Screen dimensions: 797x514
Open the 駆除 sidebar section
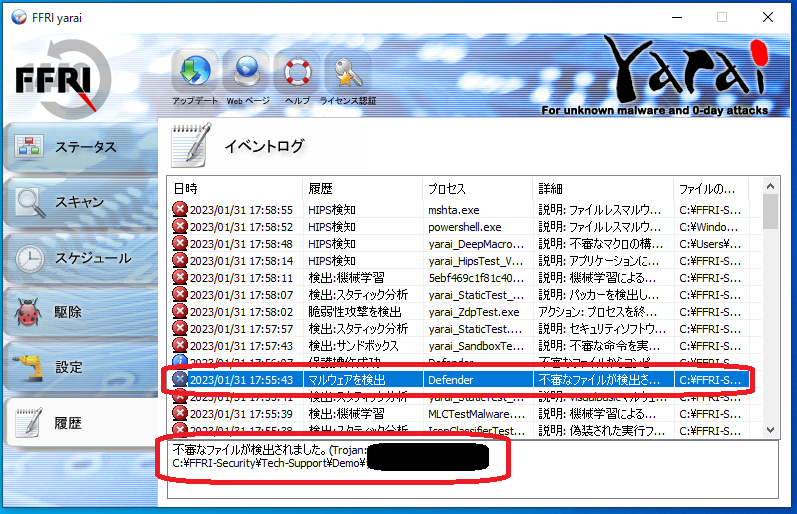(80, 312)
